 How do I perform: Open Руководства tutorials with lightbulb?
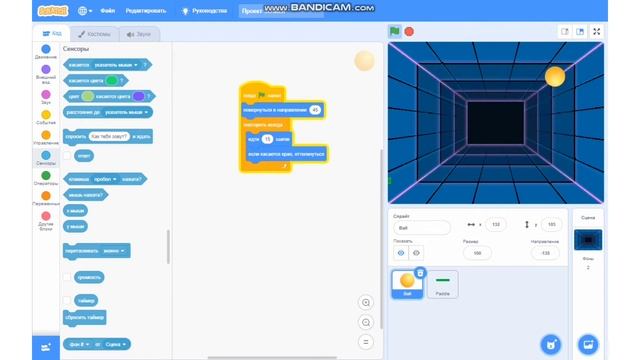tap(204, 11)
